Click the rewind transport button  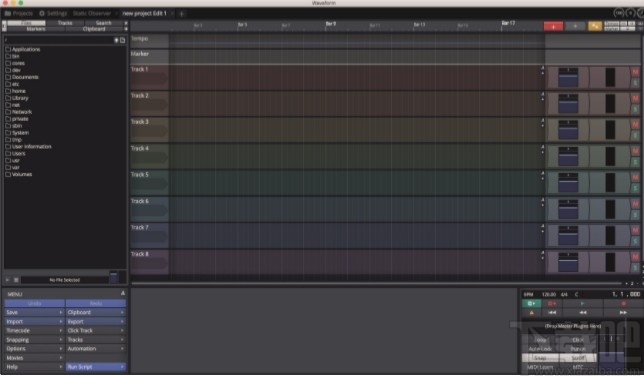click(582, 313)
